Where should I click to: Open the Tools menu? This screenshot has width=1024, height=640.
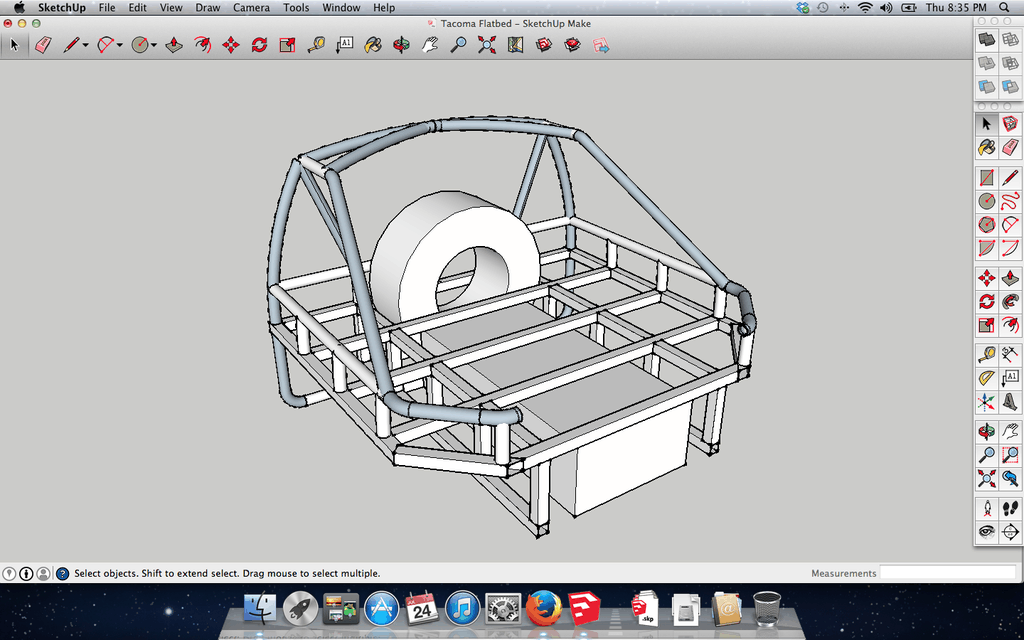(296, 8)
